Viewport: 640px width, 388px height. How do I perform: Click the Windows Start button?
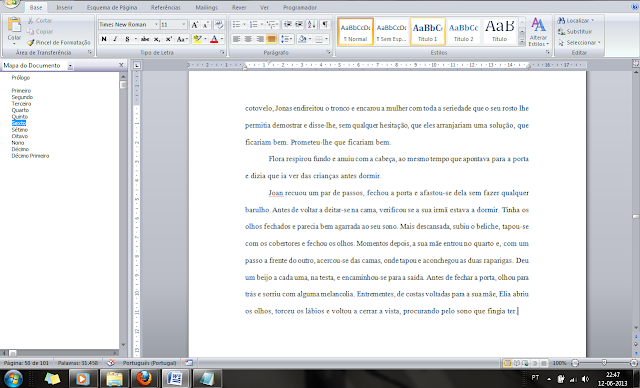(13, 379)
